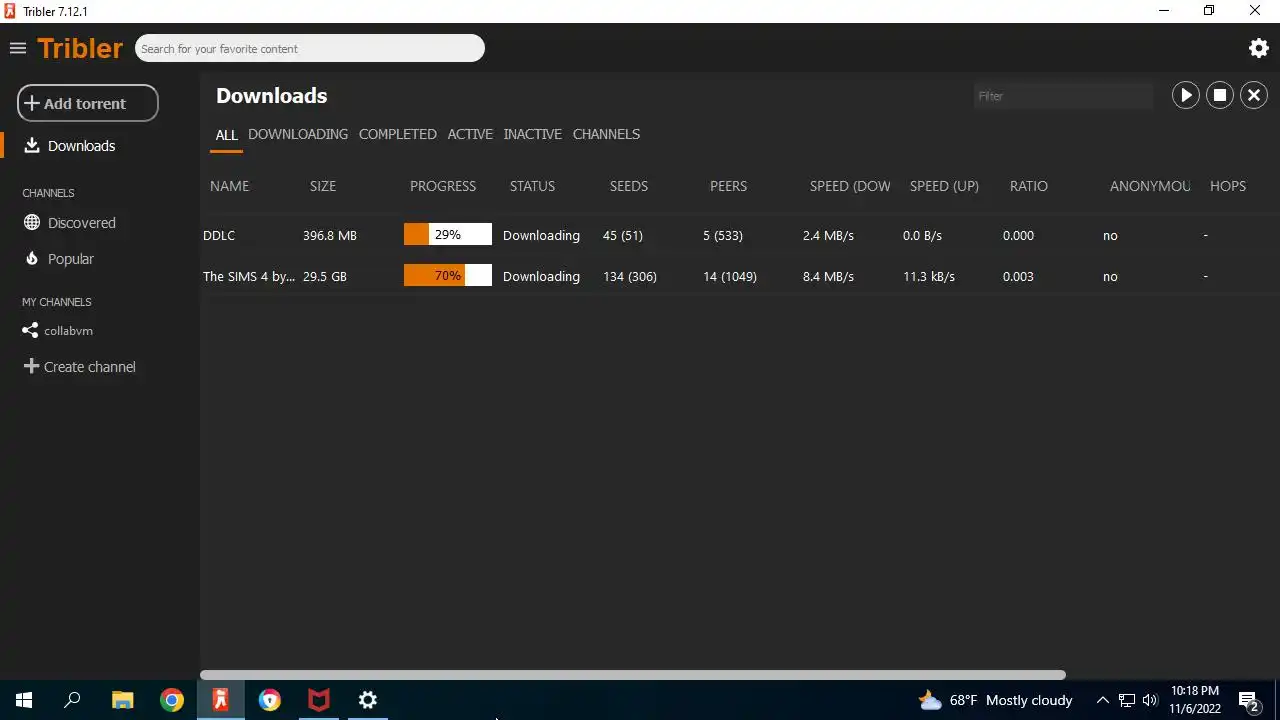Open collabvm channel share icon
Image resolution: width=1280 pixels, height=720 pixels.
pos(30,330)
